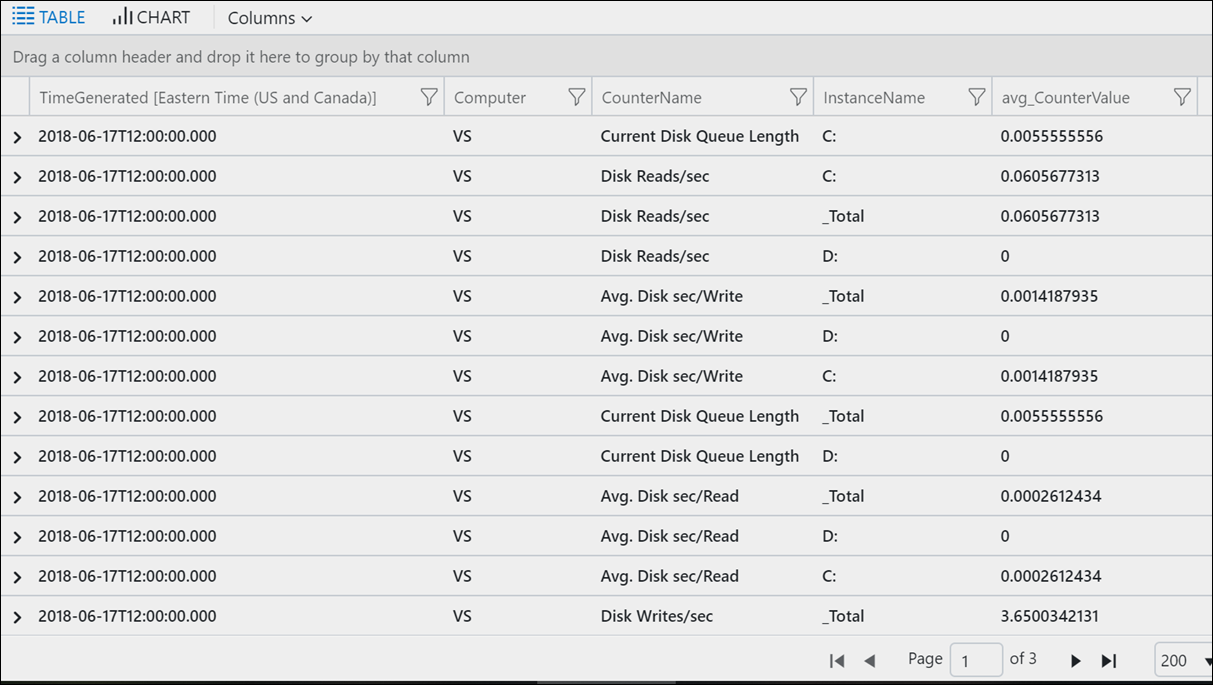Go to the previous page
The image size is (1213, 685).
coord(870,660)
